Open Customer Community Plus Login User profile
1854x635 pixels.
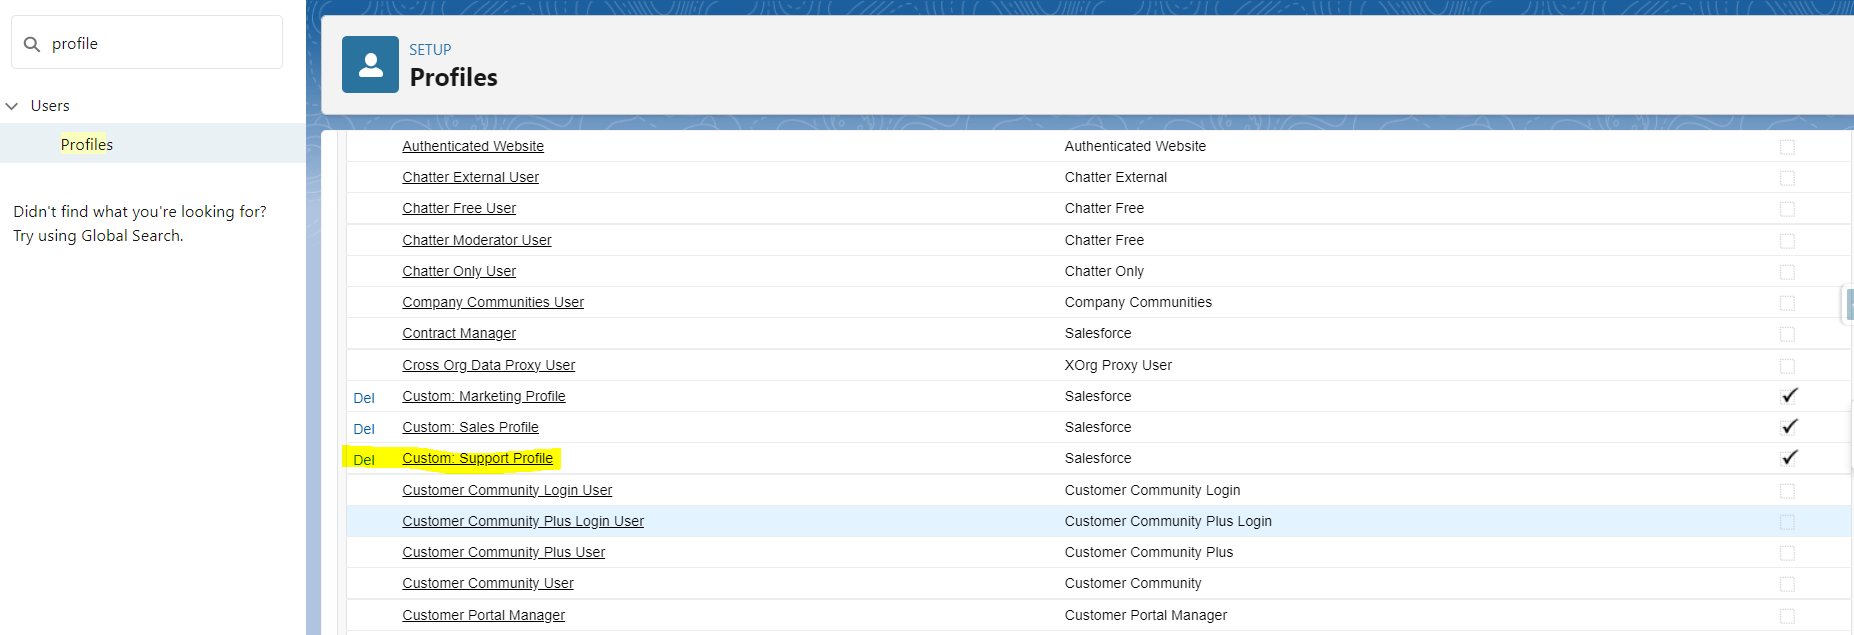(x=522, y=521)
